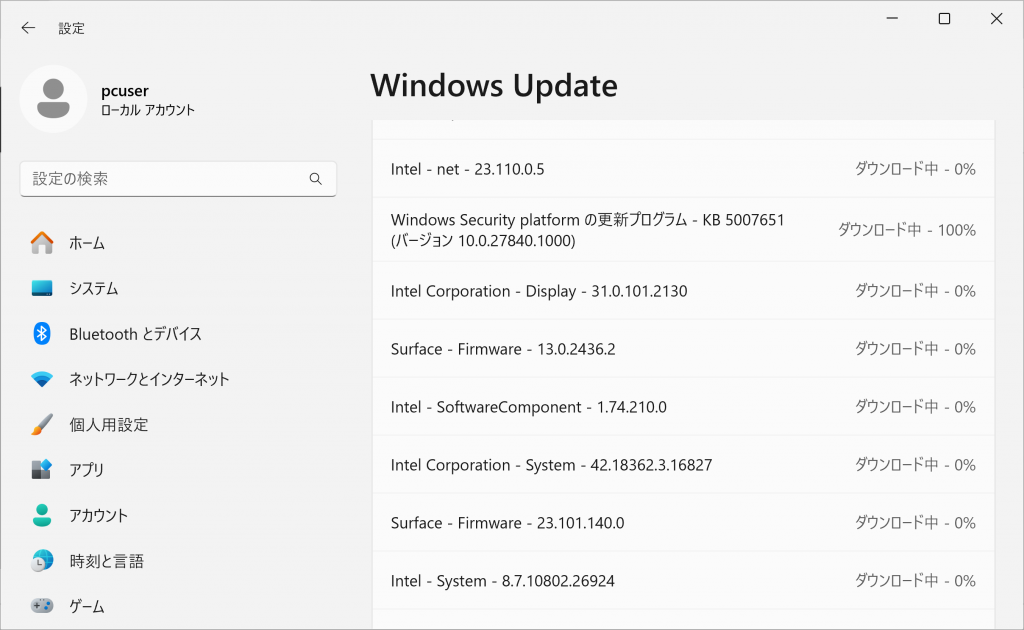Click the Time & language globe icon
This screenshot has width=1024, height=630.
[x=42, y=561]
